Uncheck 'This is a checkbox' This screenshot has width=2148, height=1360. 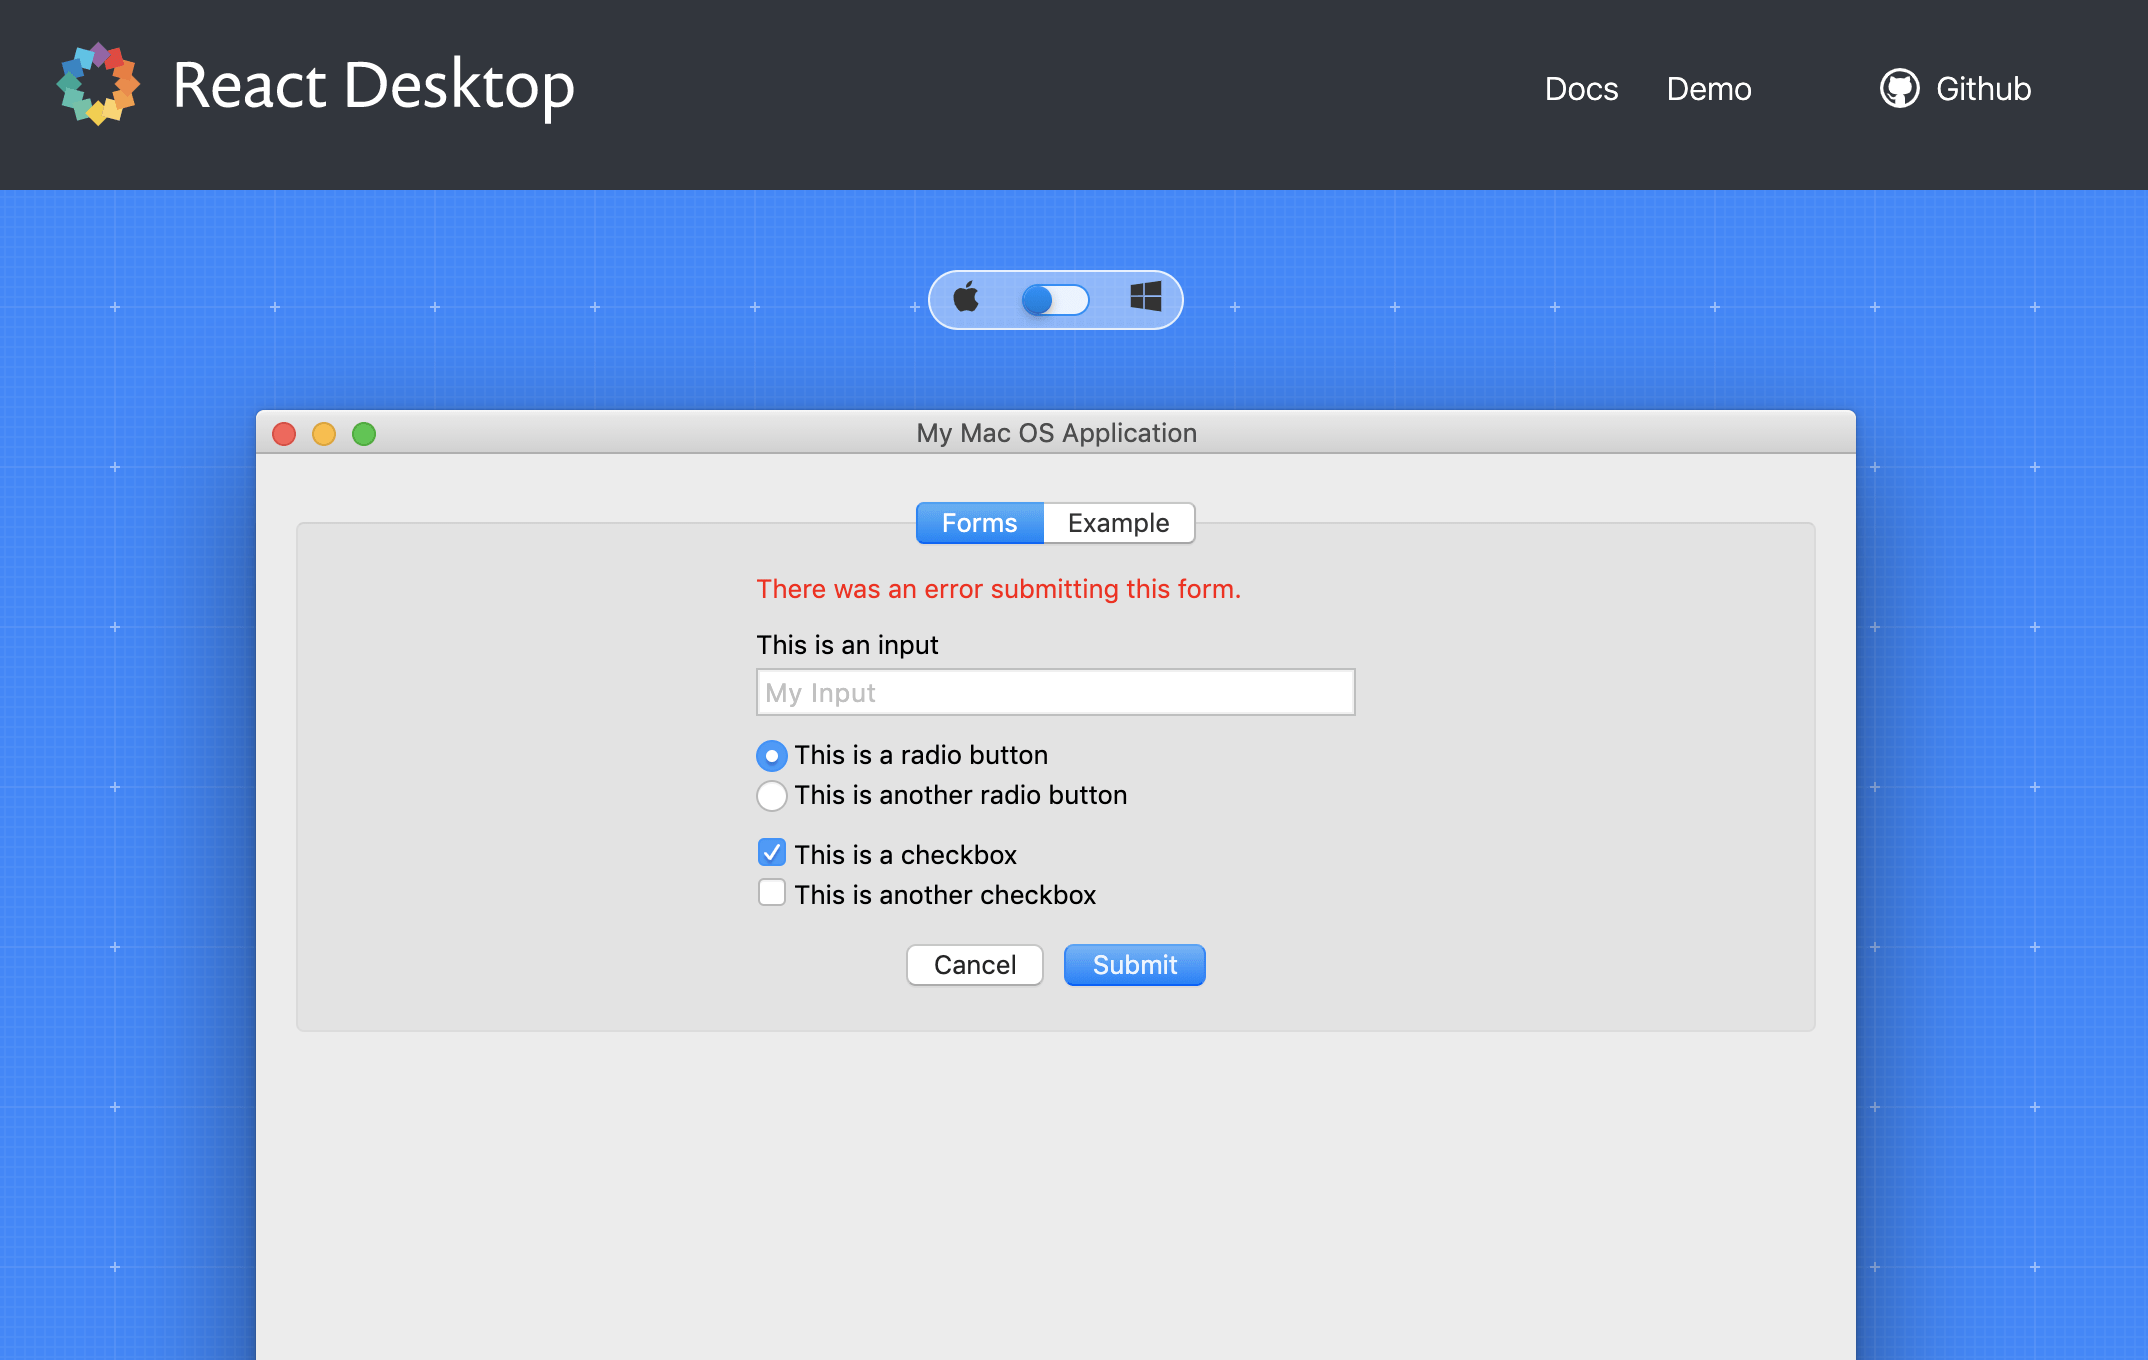[x=771, y=852]
